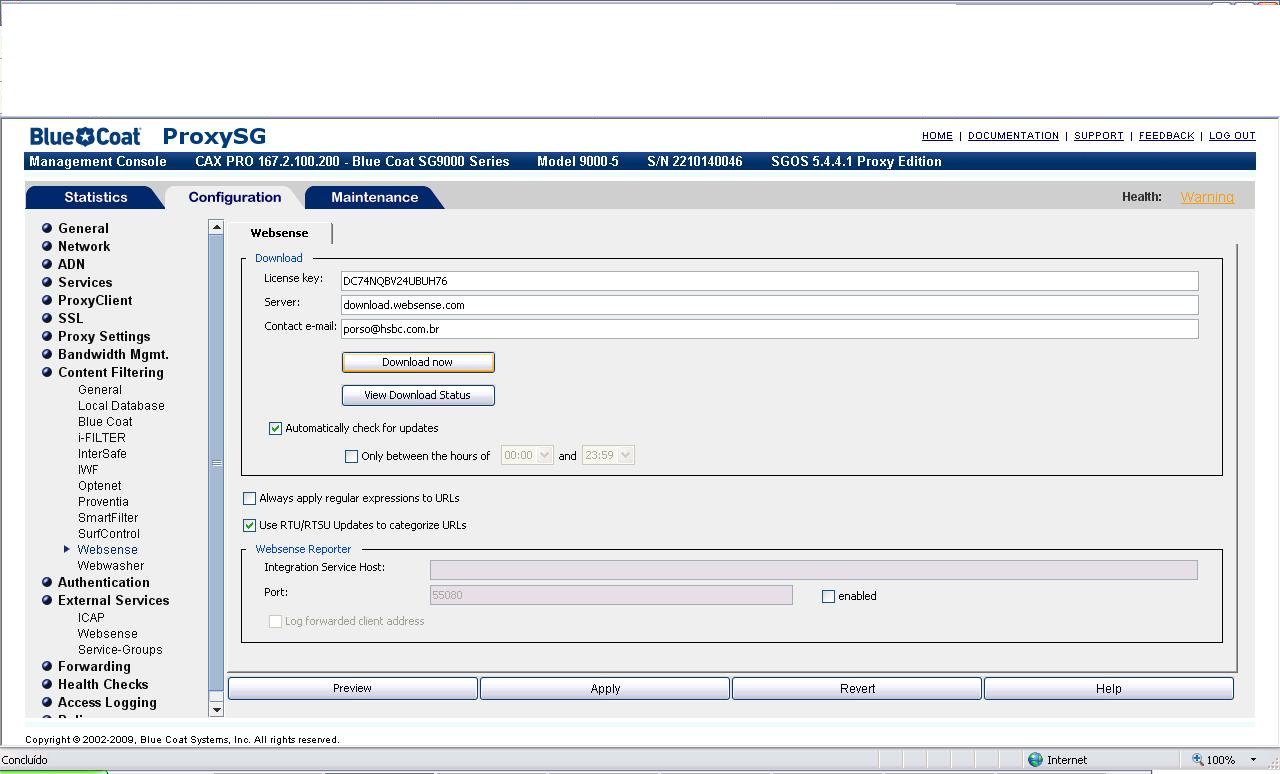Click the bullet icon beside Access Logging

(x=47, y=702)
